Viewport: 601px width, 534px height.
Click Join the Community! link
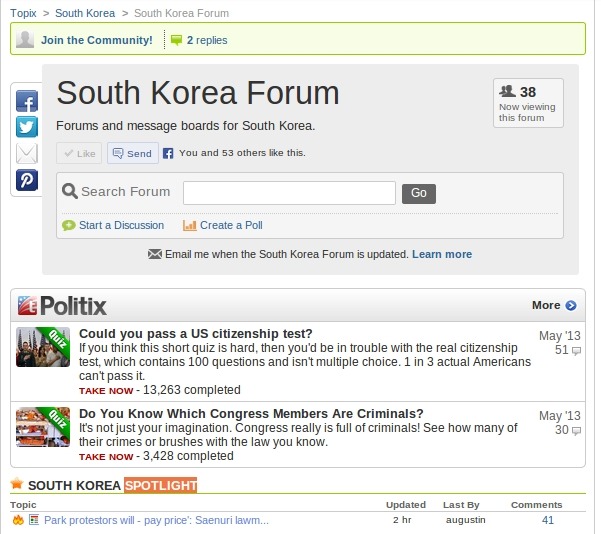click(97, 40)
